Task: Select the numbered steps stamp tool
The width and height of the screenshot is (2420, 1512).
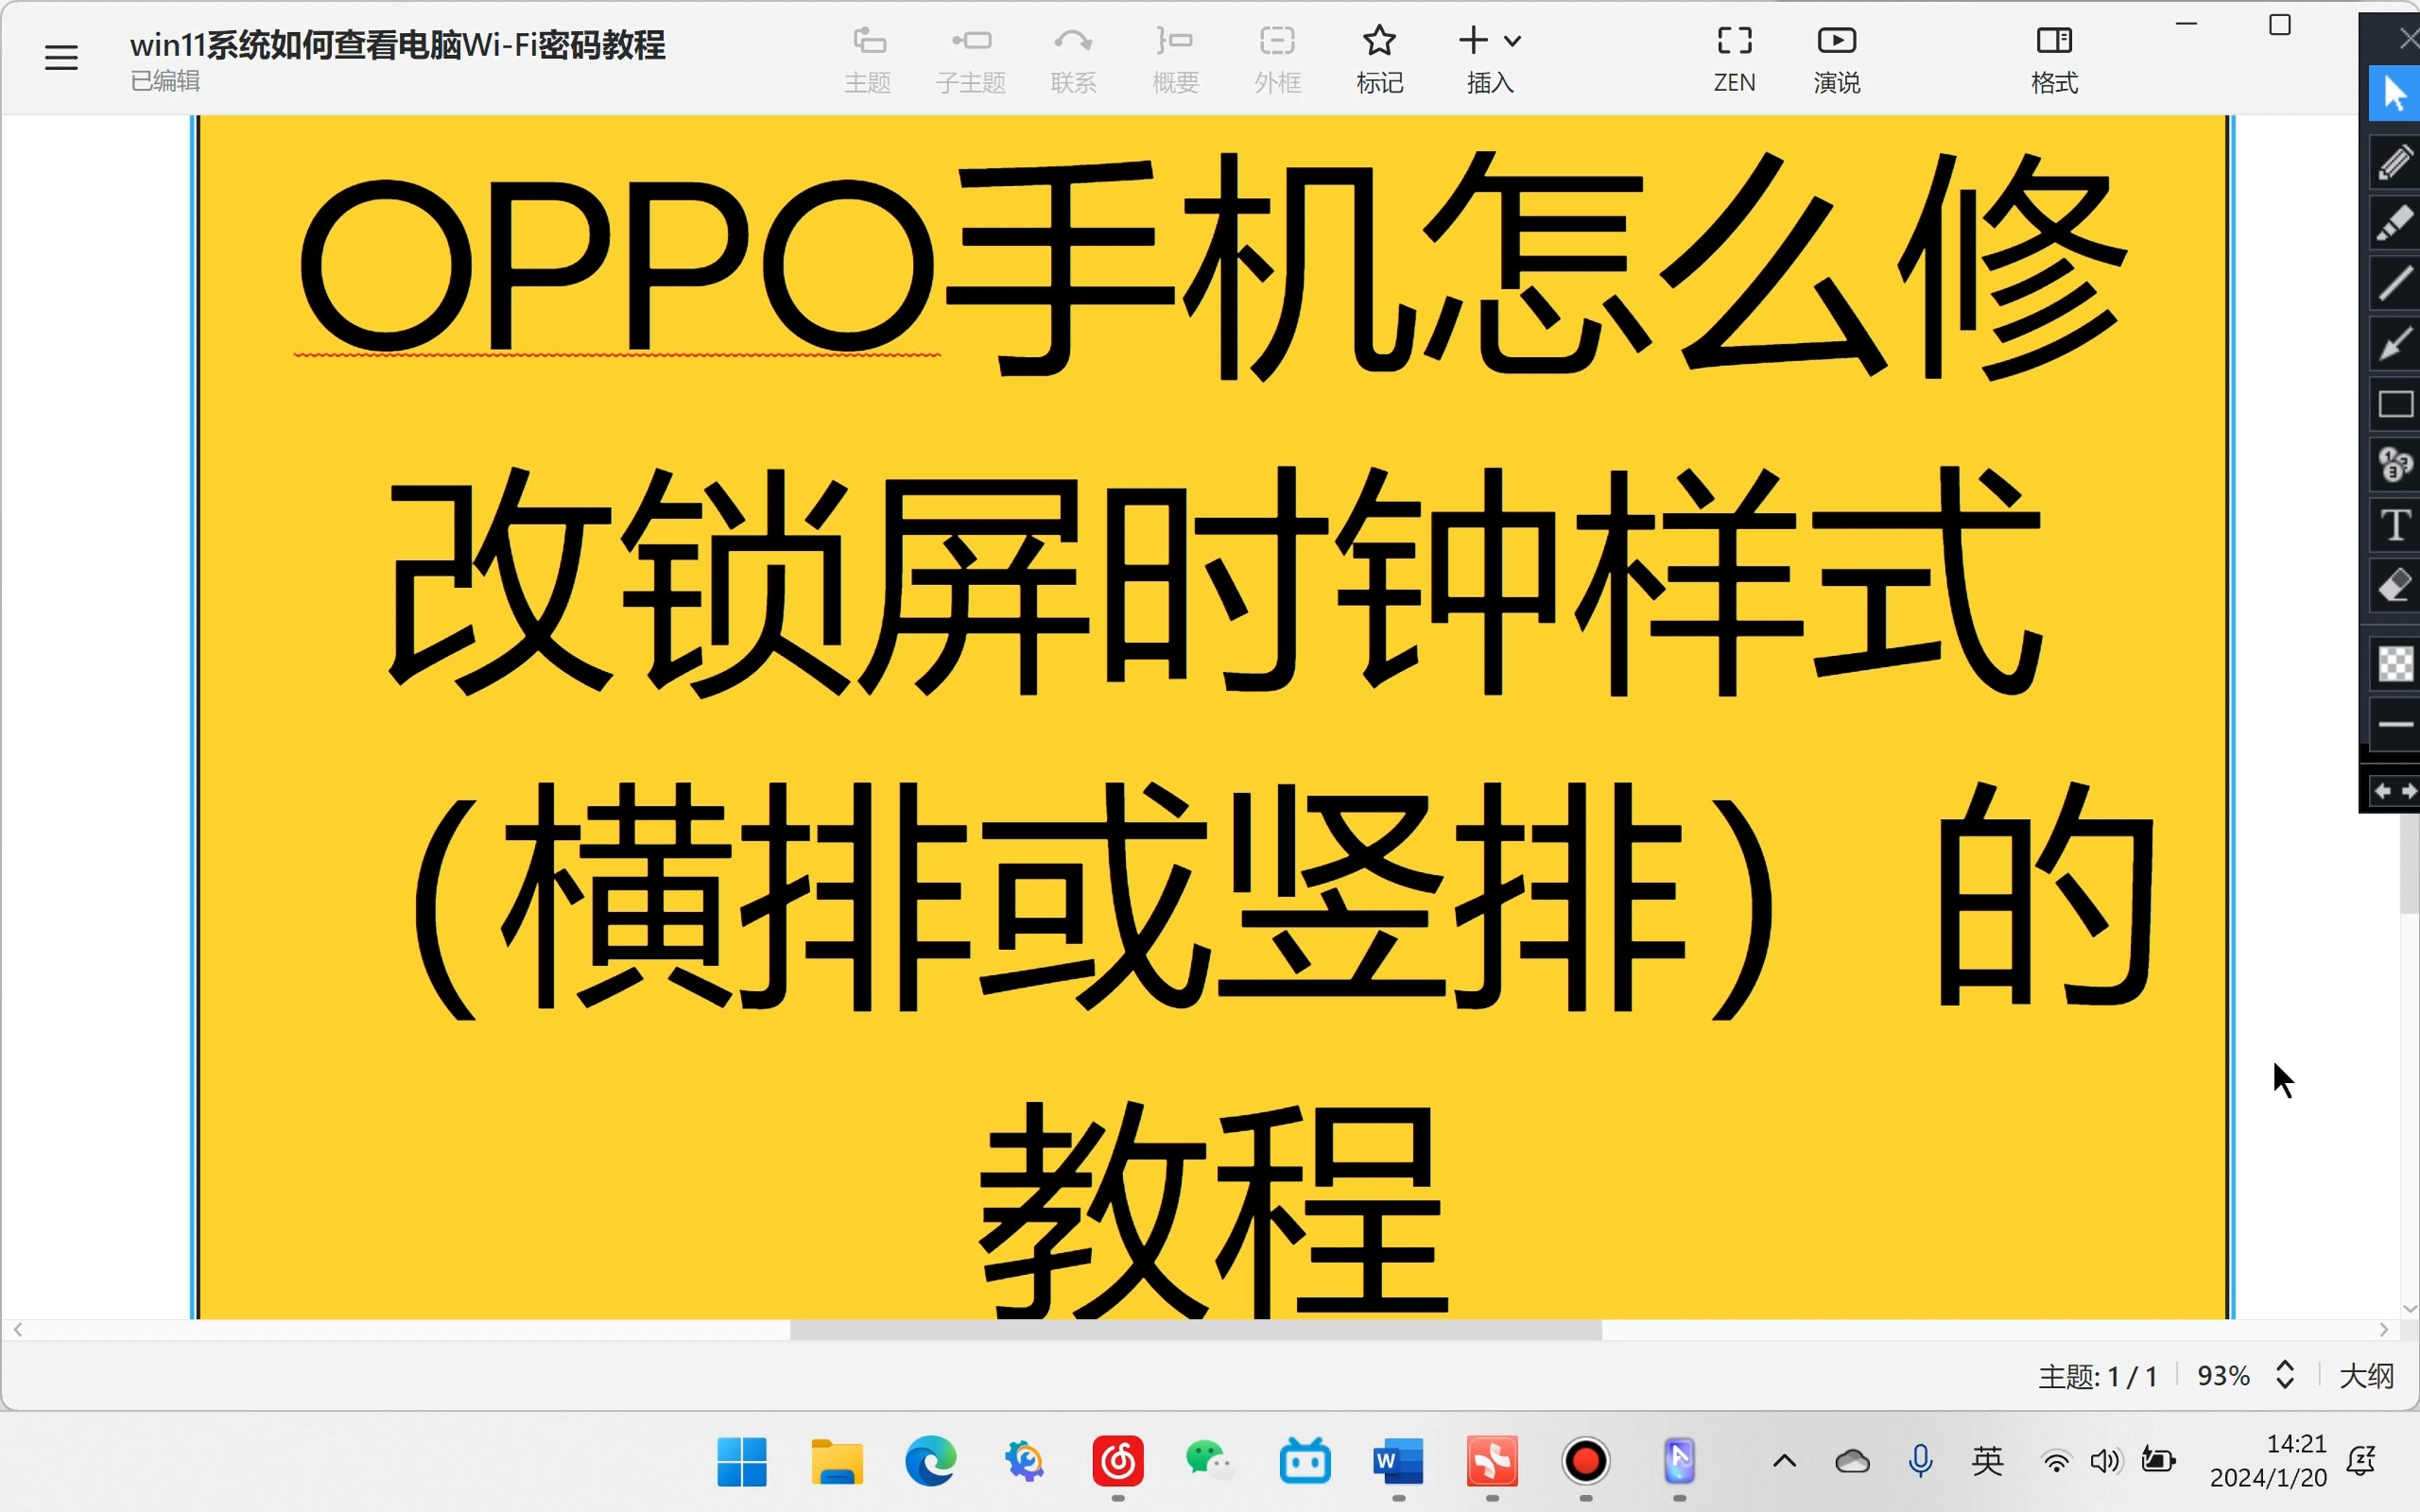Action: (2395, 465)
